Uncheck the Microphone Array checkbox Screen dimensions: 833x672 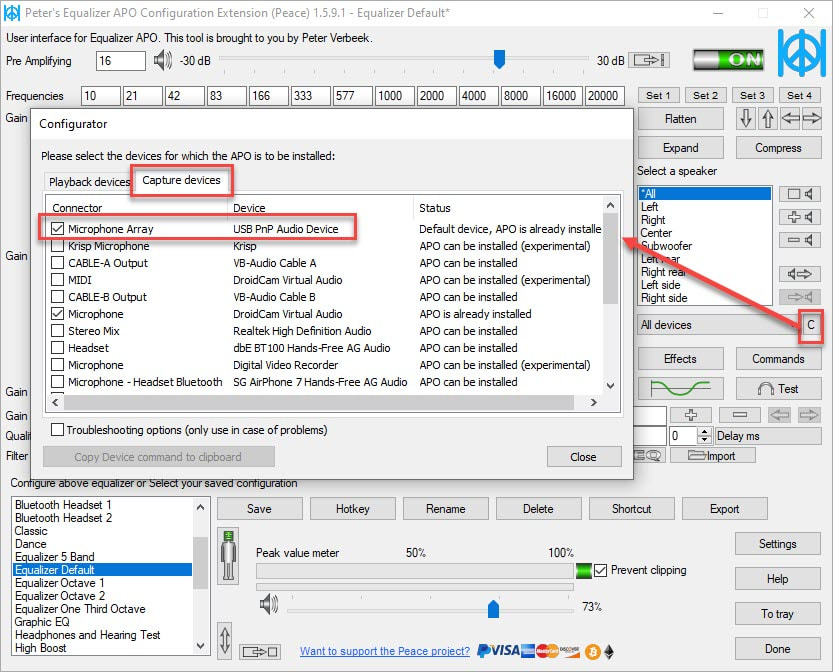click(x=57, y=228)
